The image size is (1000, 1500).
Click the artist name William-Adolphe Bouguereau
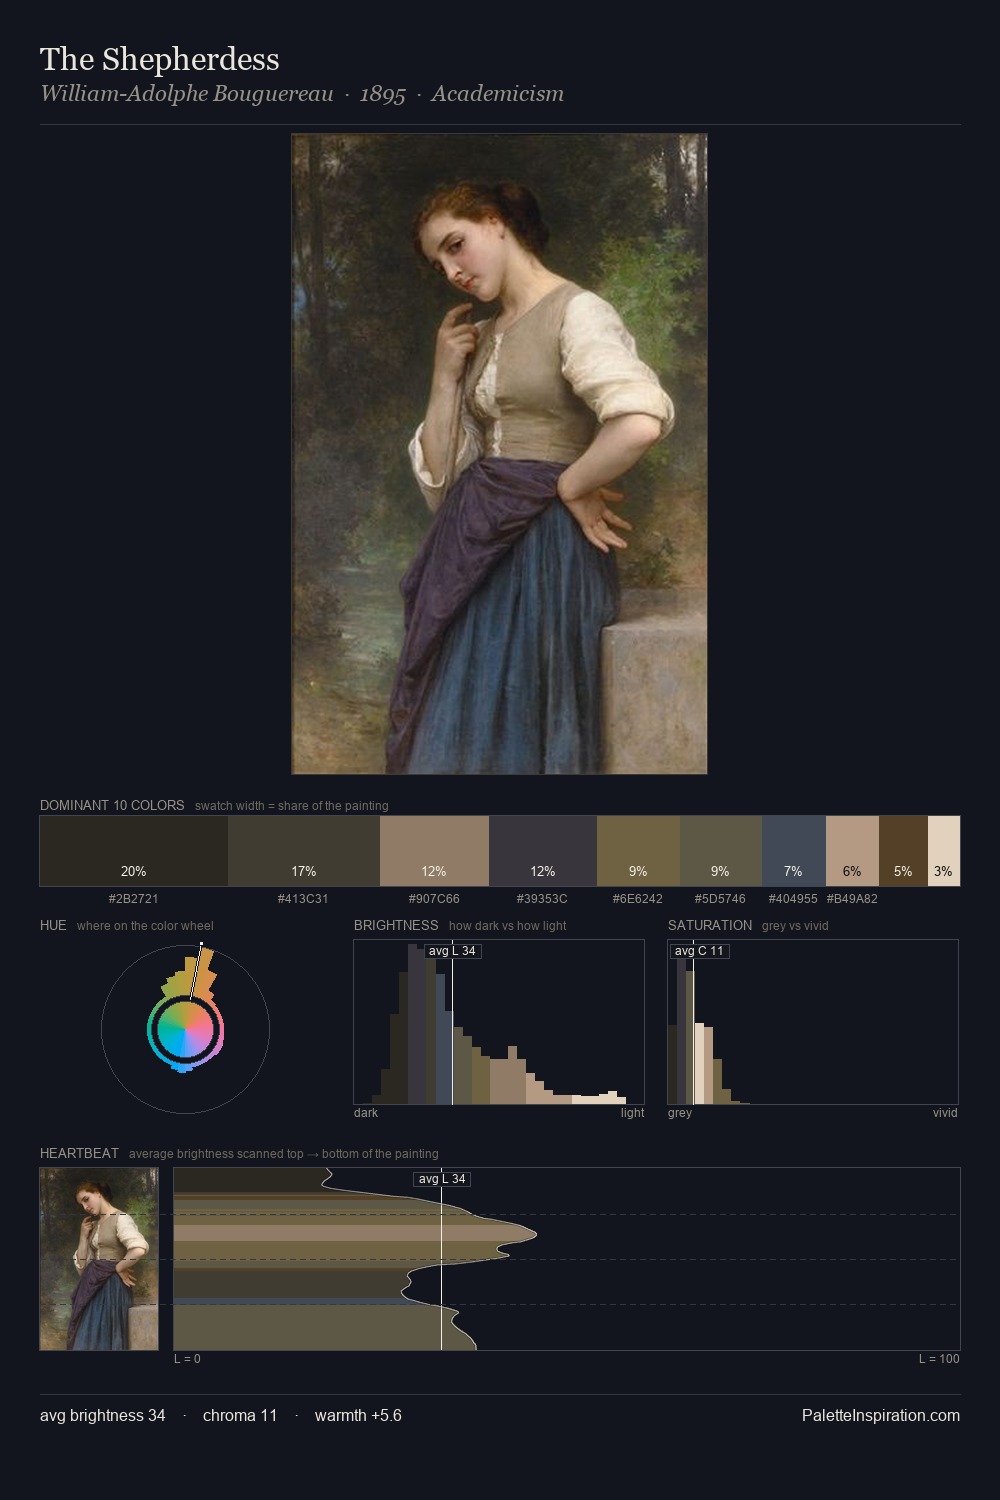(x=187, y=94)
